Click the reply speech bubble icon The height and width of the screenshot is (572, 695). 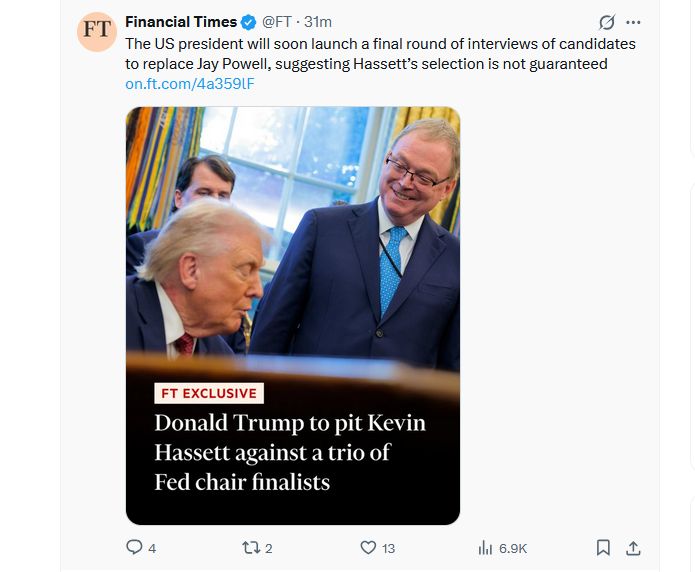134,547
